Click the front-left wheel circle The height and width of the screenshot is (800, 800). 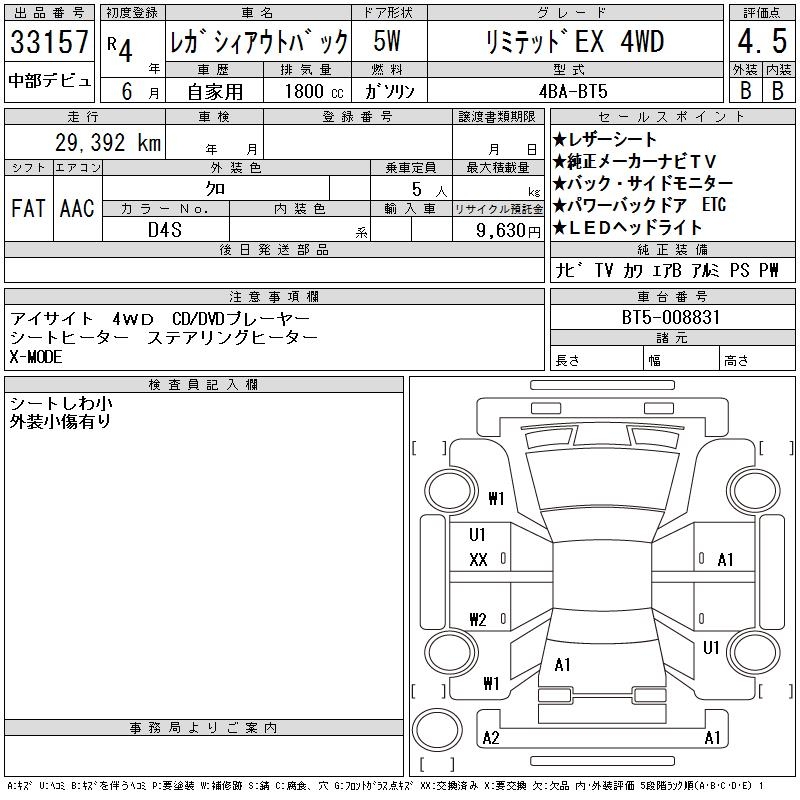click(451, 491)
